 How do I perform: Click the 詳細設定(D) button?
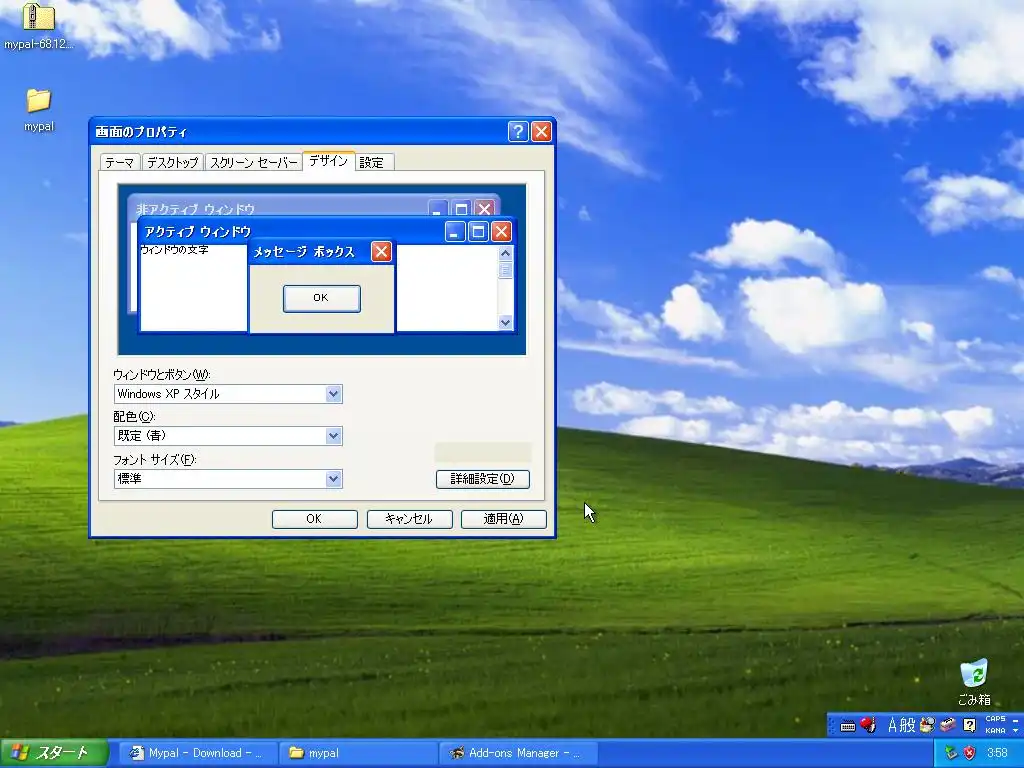[x=483, y=479]
